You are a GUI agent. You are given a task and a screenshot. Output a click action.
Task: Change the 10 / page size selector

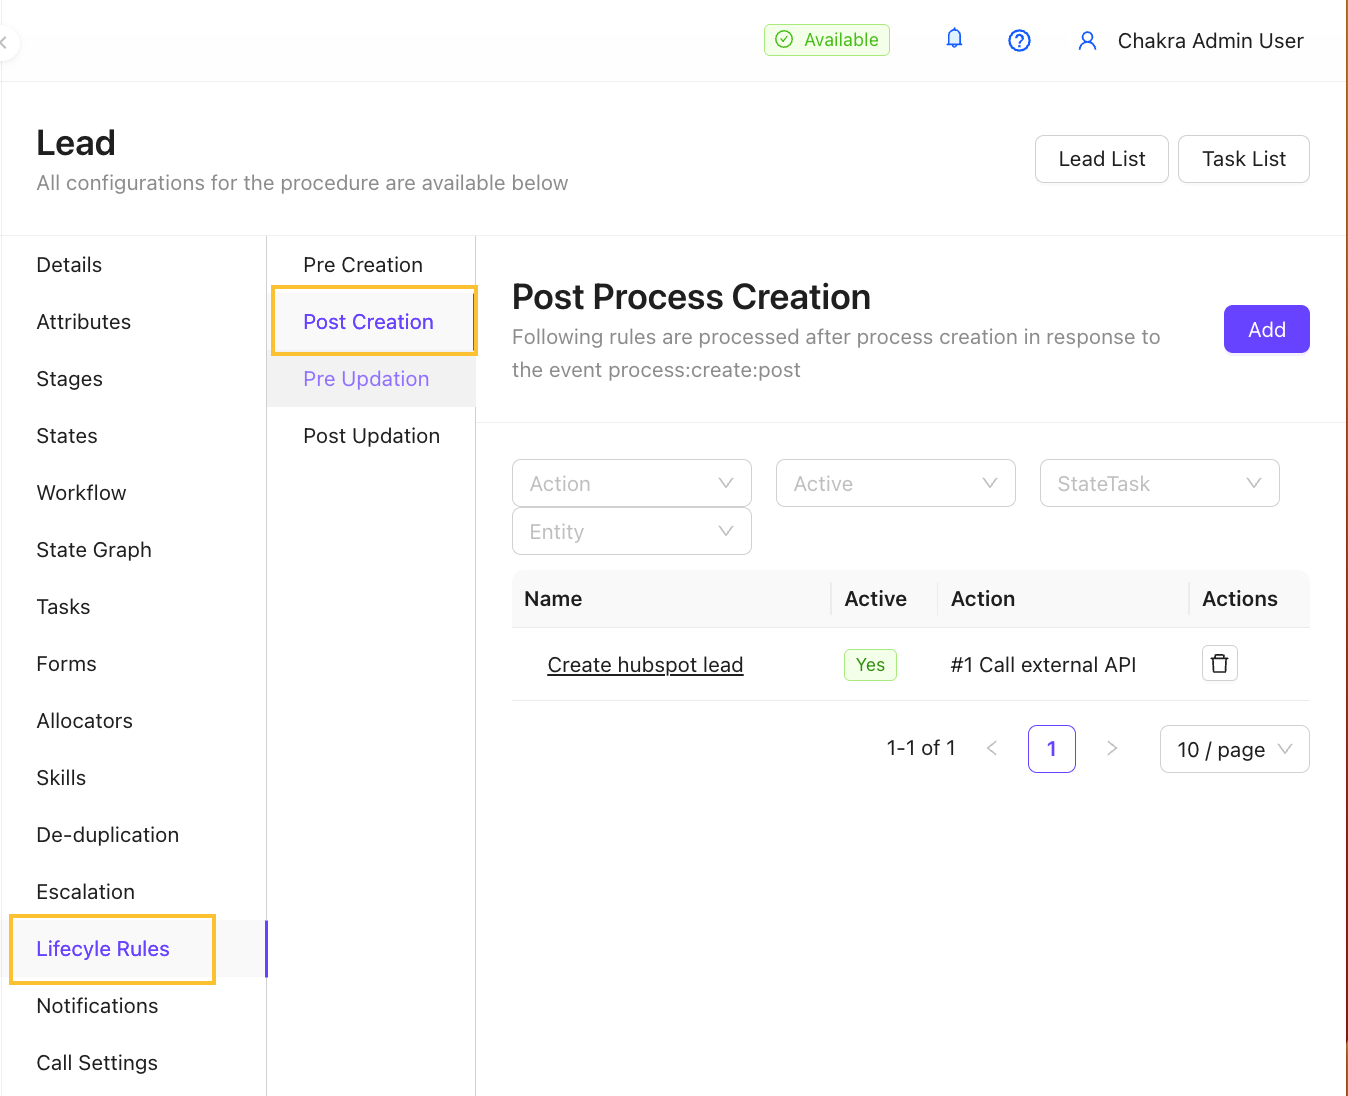1234,750
